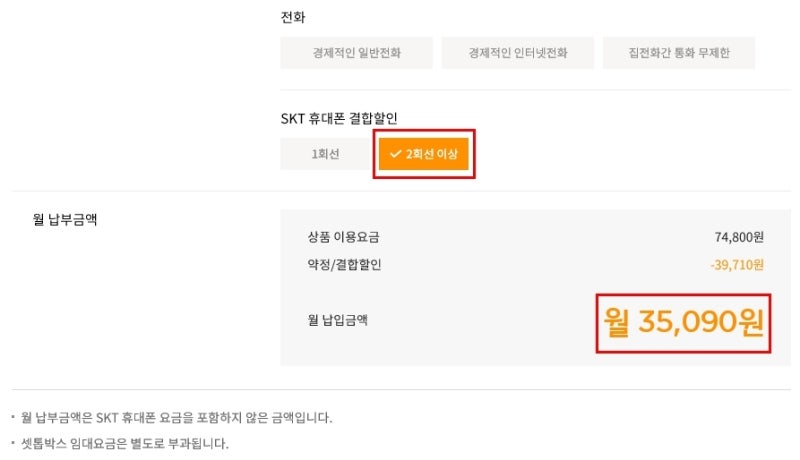
Task: Click the 전화 section heading
Action: [x=293, y=17]
